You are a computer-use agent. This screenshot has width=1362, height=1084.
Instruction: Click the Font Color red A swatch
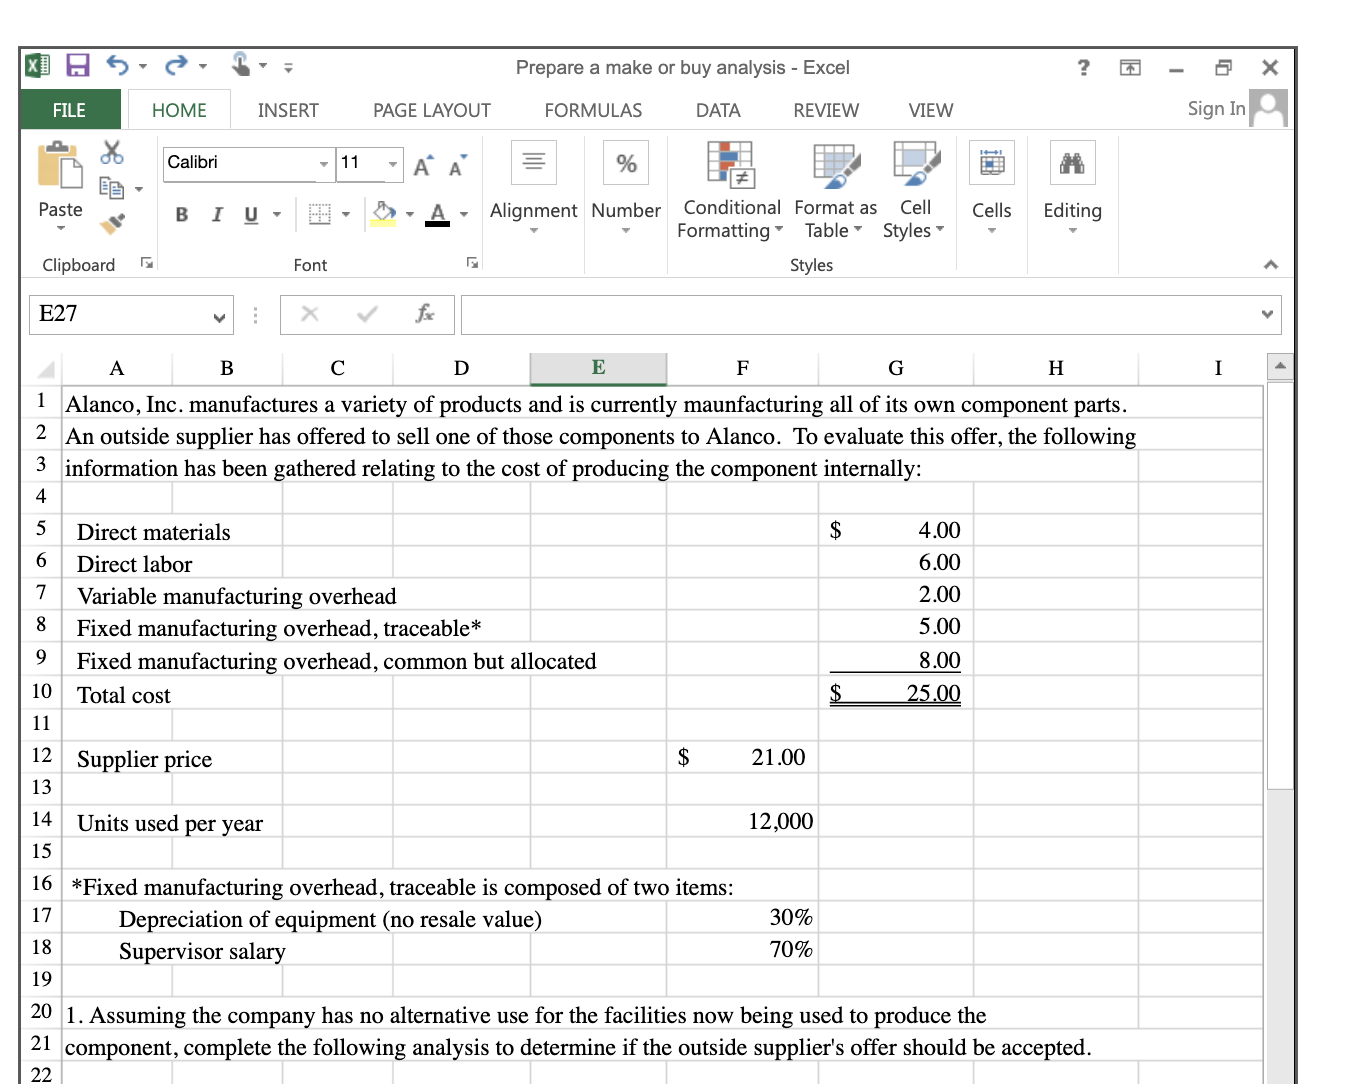click(x=438, y=214)
